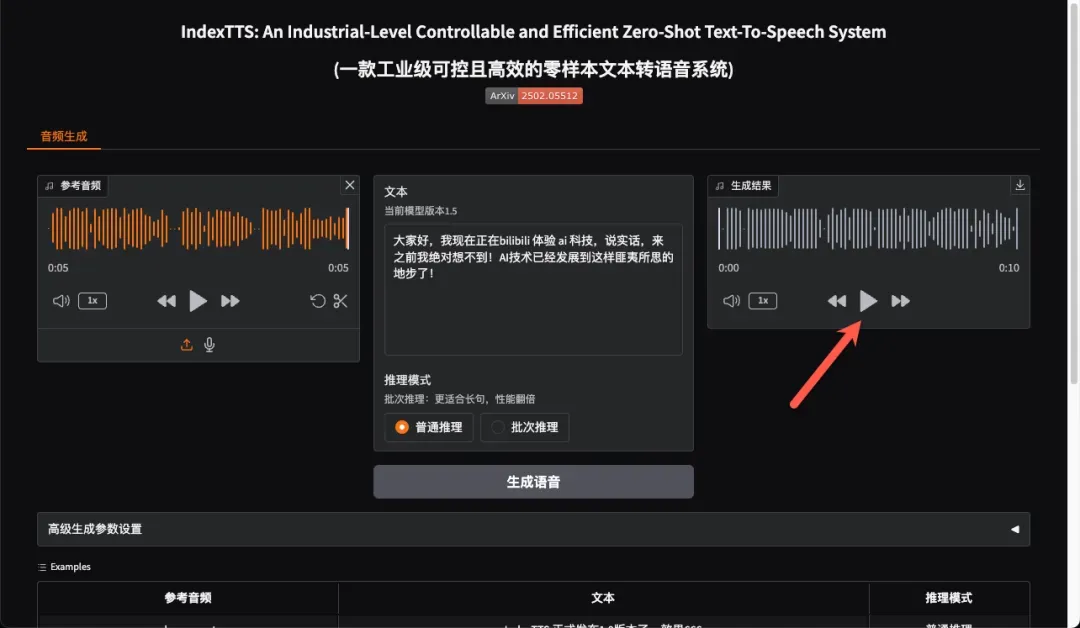Play the generated audio result

[868, 300]
